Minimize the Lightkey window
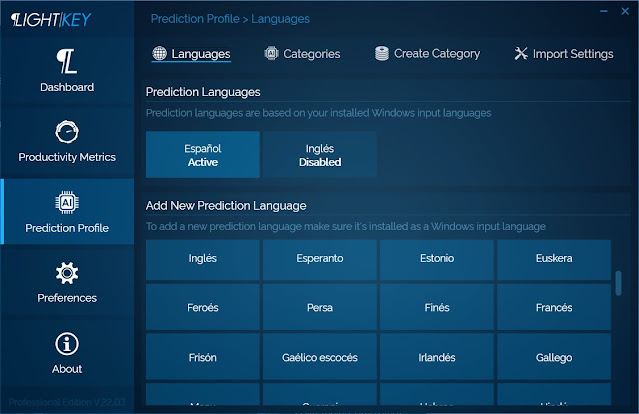 tap(604, 11)
